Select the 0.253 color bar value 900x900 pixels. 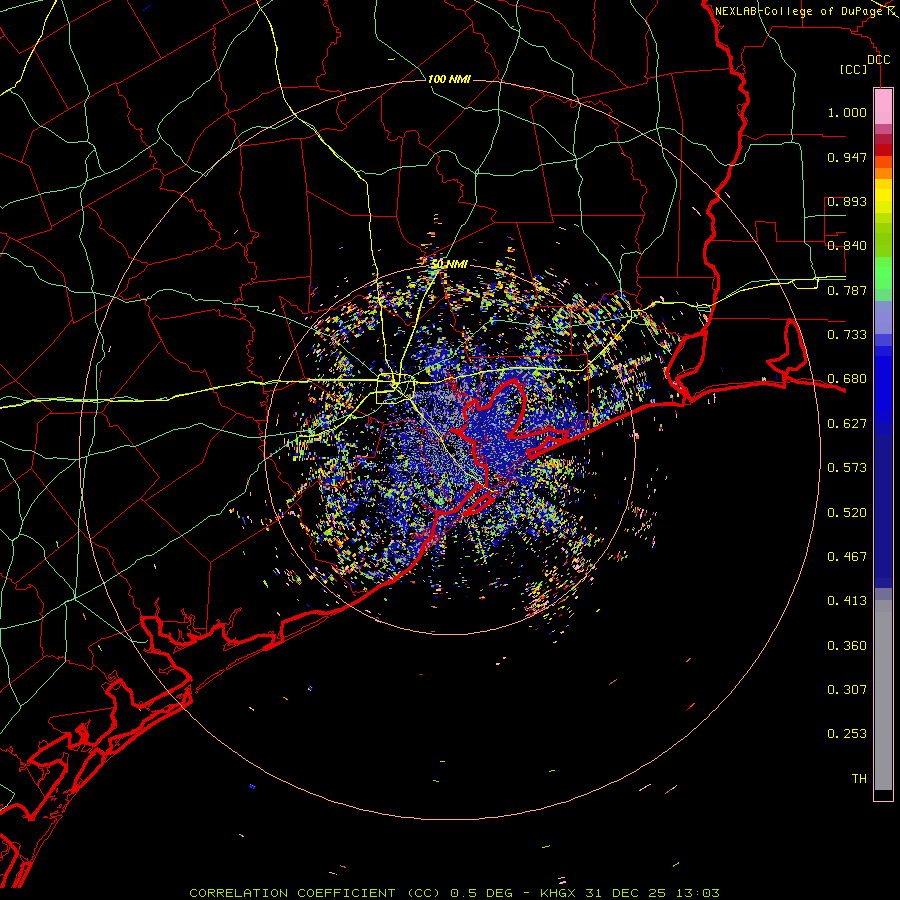(x=847, y=734)
